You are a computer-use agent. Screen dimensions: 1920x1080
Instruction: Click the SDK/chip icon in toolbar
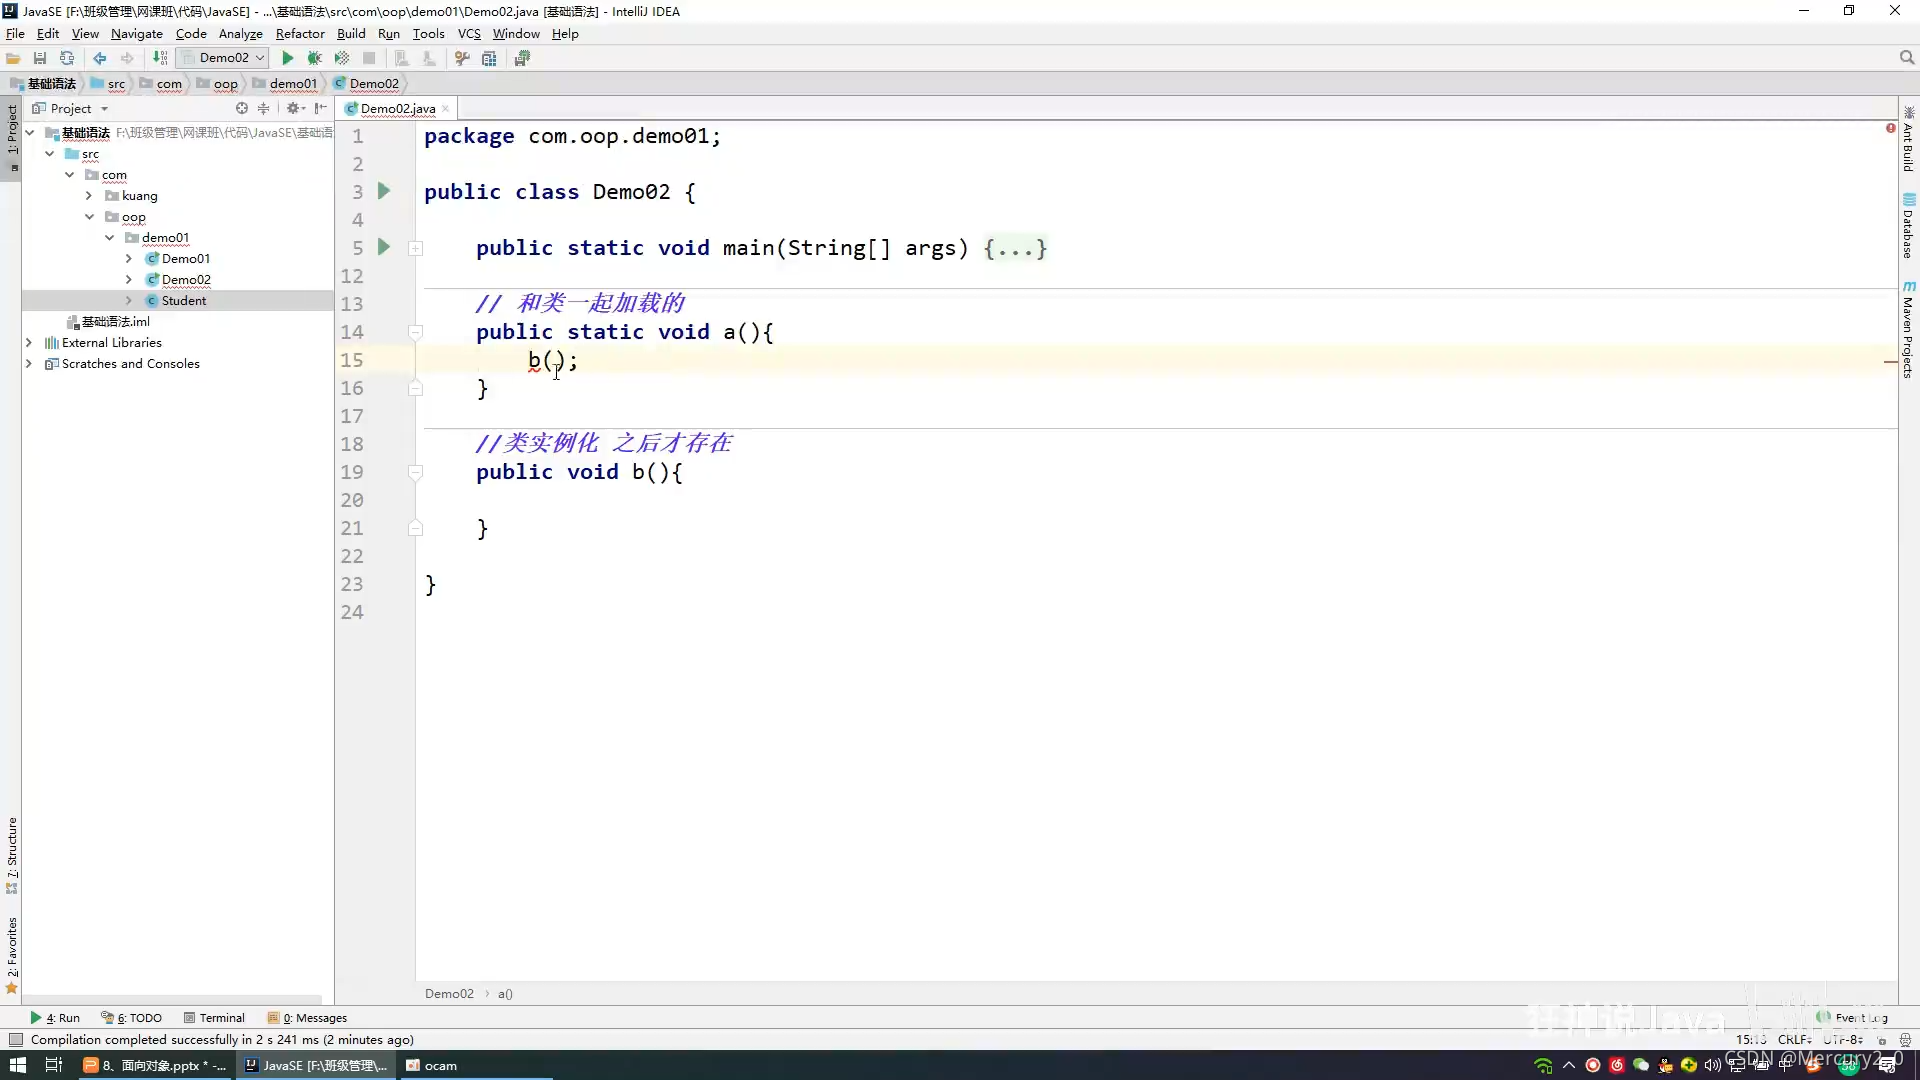point(522,58)
